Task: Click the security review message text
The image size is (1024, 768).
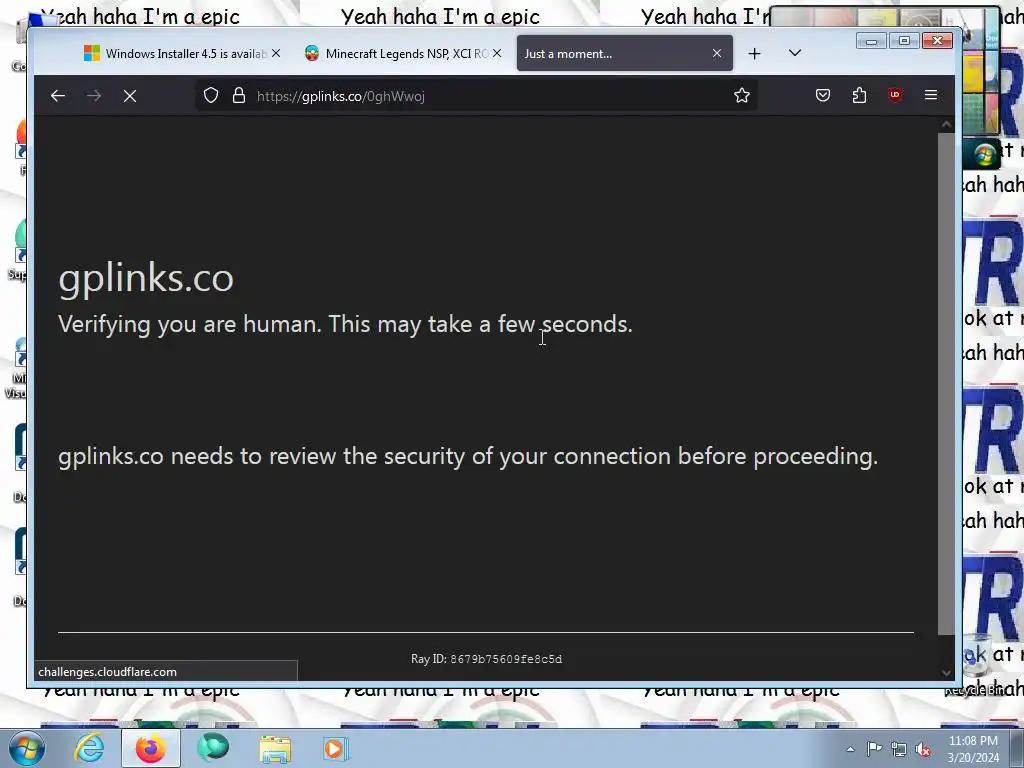Action: (x=468, y=456)
